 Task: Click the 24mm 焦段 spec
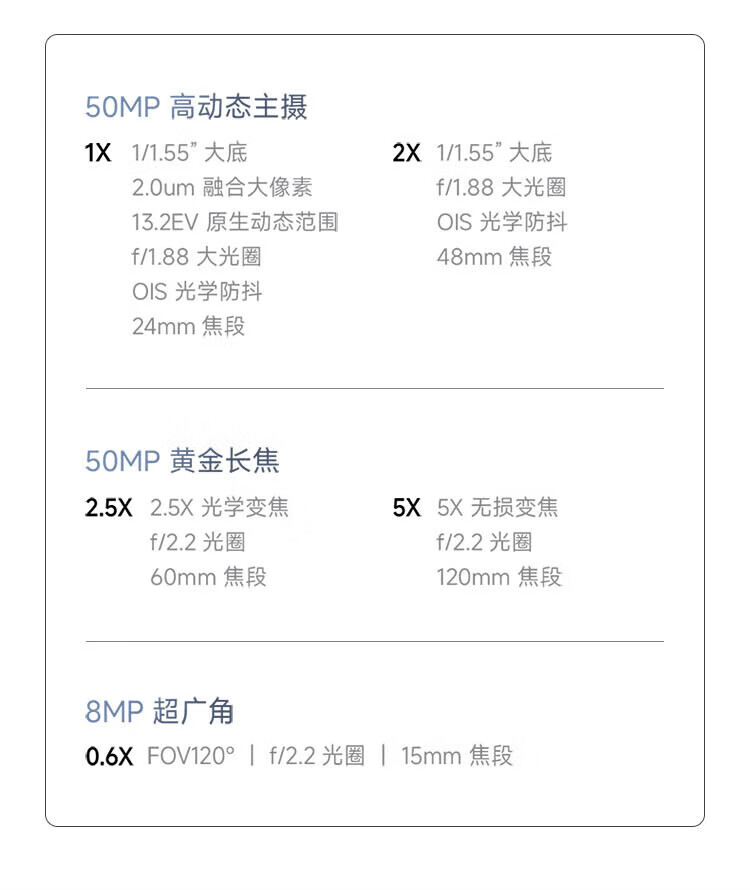pyautogui.click(x=188, y=326)
